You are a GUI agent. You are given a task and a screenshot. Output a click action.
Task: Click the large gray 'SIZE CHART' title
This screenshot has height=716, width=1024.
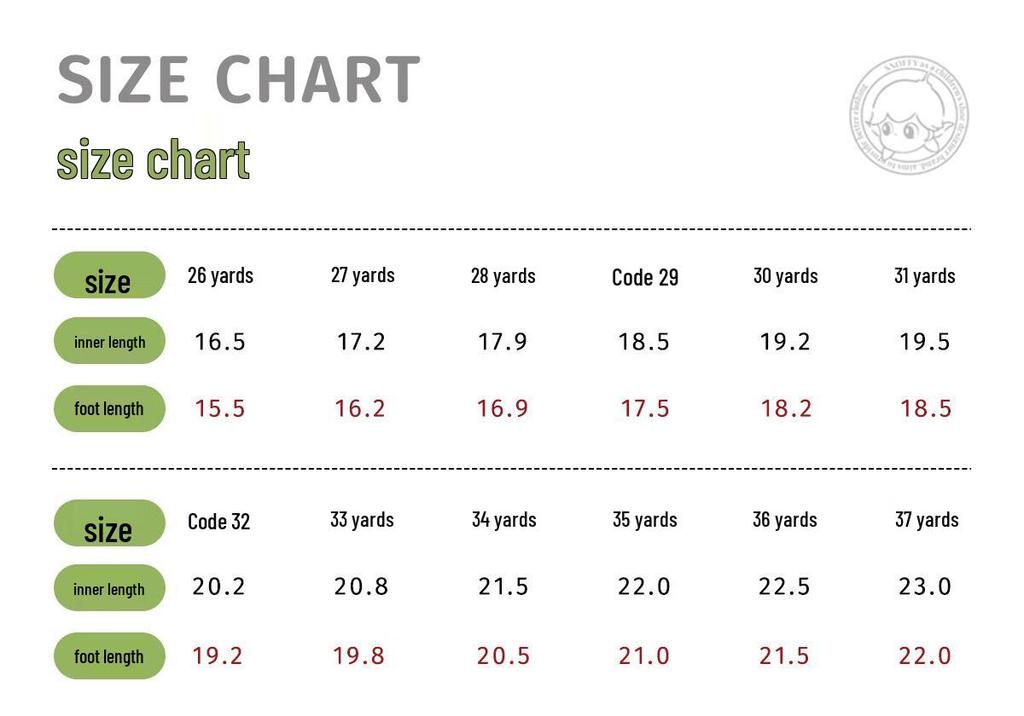pyautogui.click(x=238, y=79)
